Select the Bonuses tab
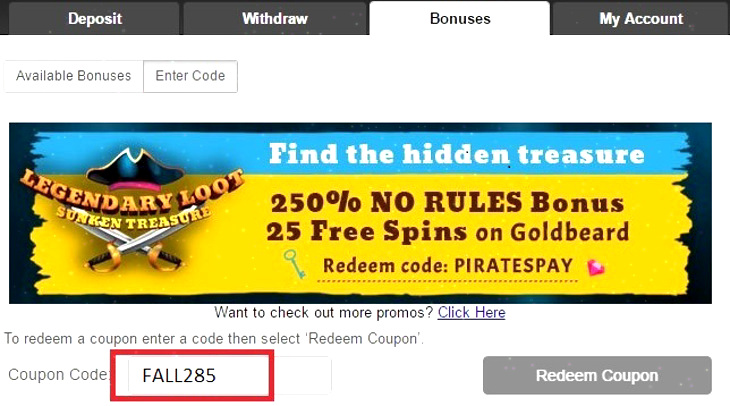The height and width of the screenshot is (406, 730). [460, 18]
